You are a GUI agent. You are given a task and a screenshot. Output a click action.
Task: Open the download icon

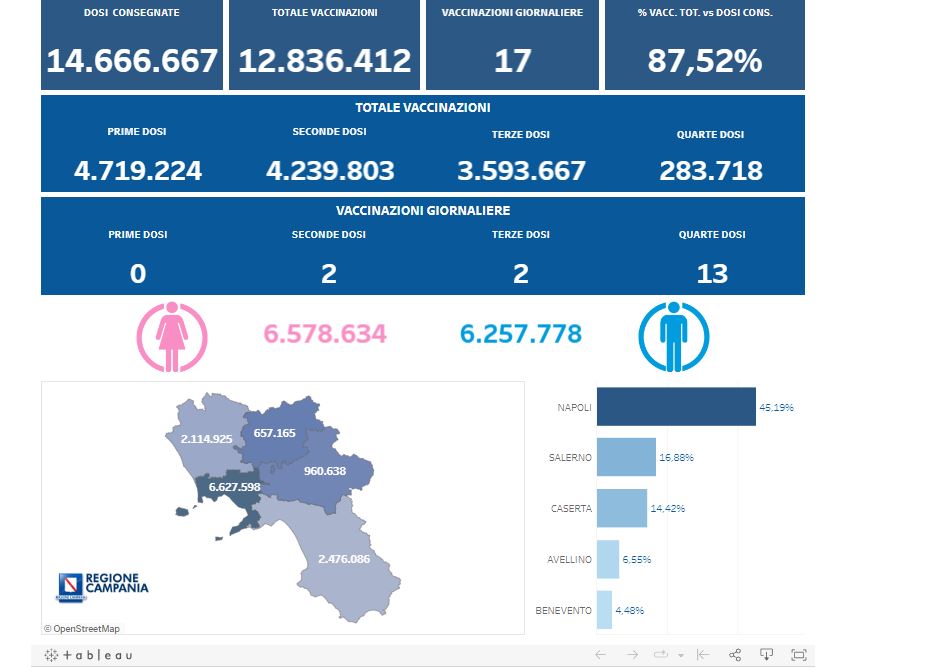coord(767,654)
